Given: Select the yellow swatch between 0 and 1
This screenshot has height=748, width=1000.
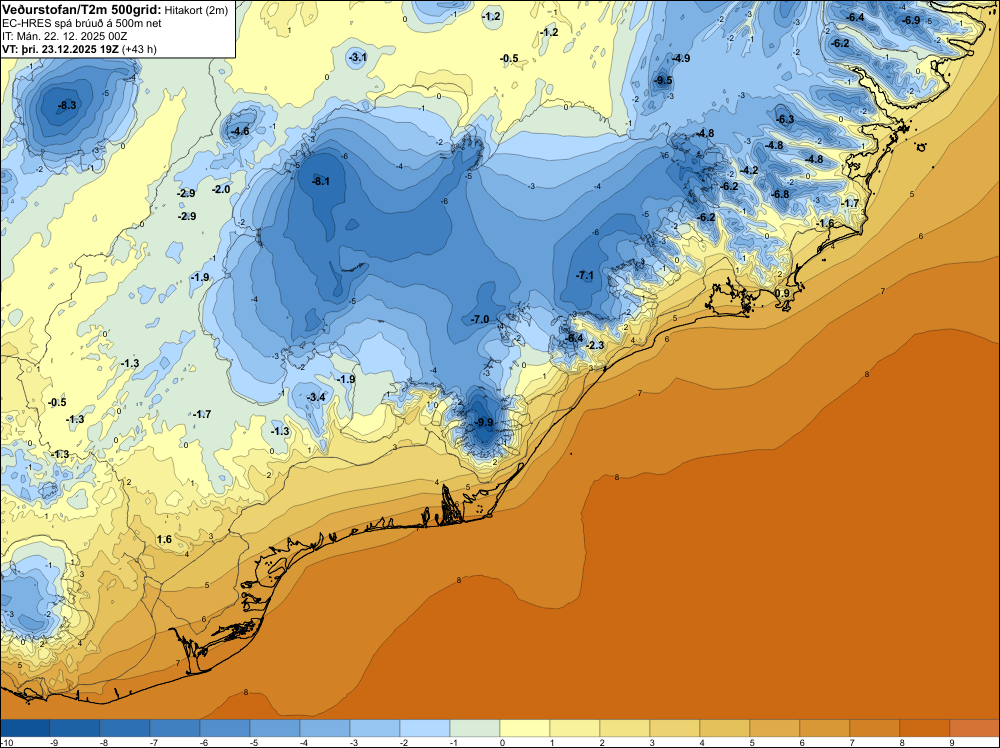Looking at the screenshot, I should coord(525,728).
